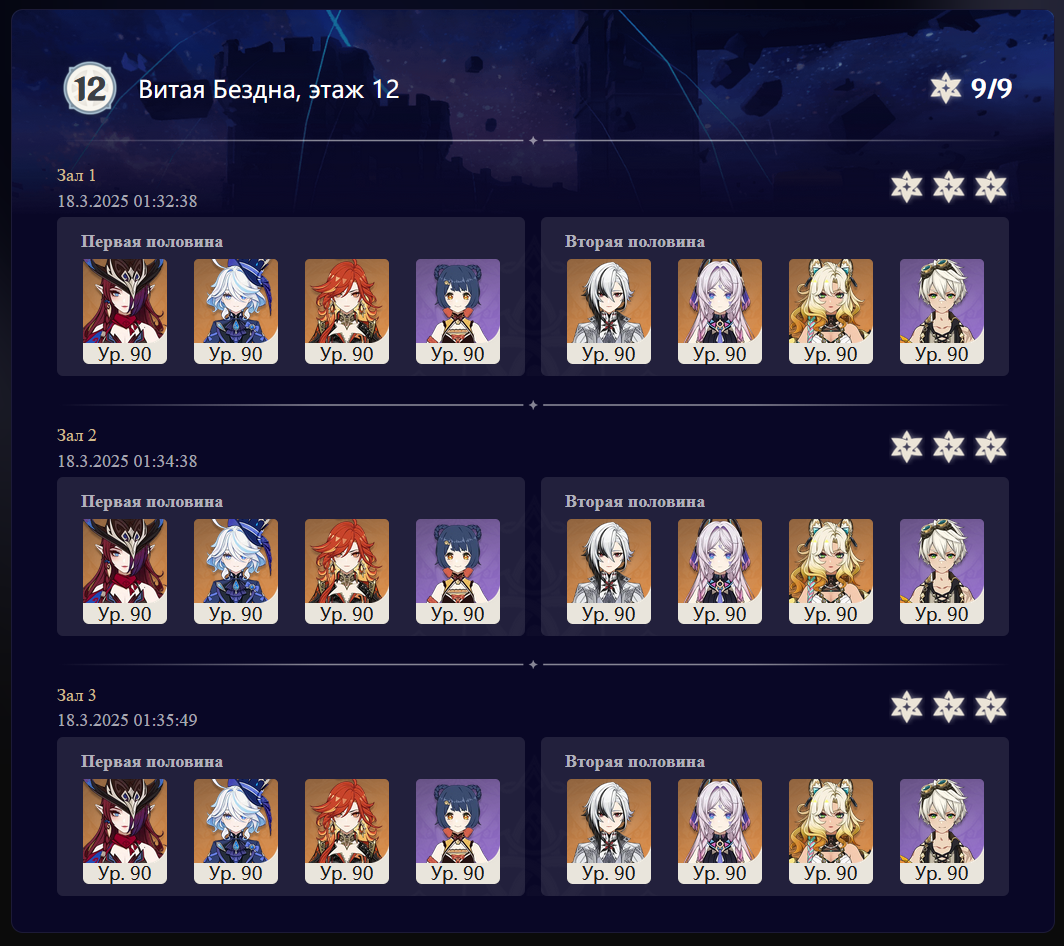This screenshot has height=946, width=1064.
Task: Click first star of Зал 1 rating
Action: pyautogui.click(x=907, y=187)
